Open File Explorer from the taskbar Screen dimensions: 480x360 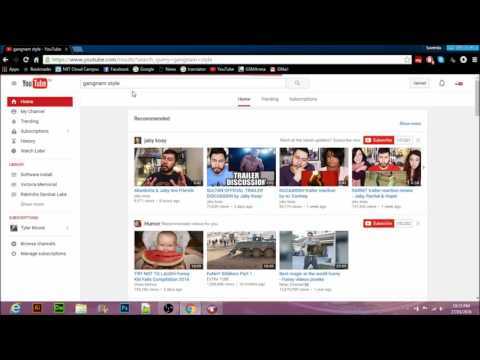pyautogui.click(x=81, y=309)
